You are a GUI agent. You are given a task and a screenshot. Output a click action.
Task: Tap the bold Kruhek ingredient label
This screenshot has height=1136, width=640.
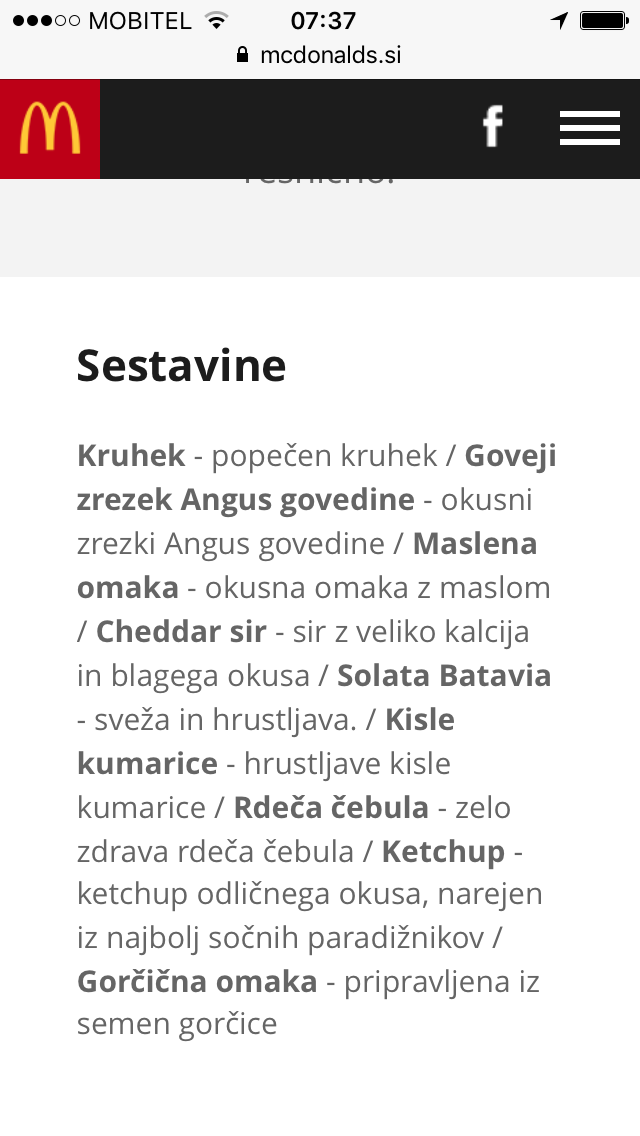click(x=131, y=456)
